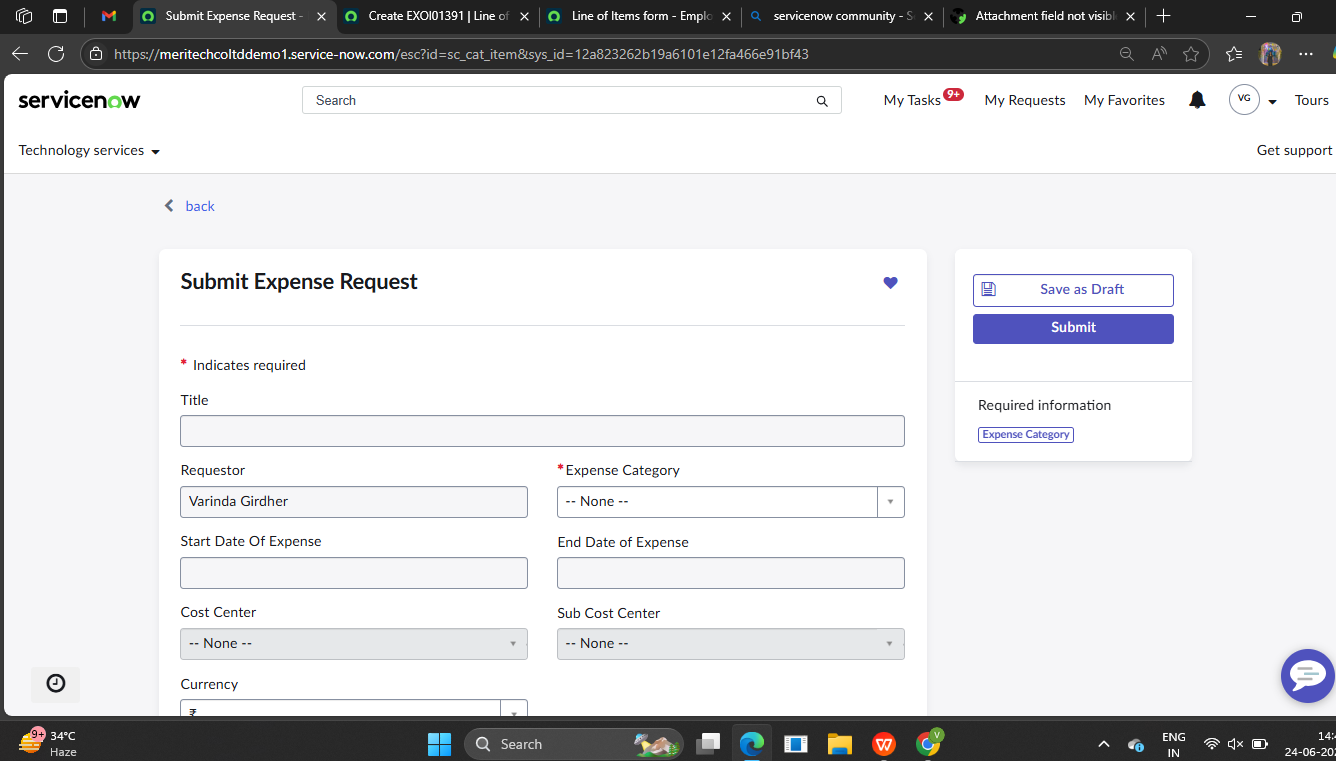Switch to Create EXOI01391 tab
Image resolution: width=1336 pixels, height=761 pixels.
coord(436,16)
